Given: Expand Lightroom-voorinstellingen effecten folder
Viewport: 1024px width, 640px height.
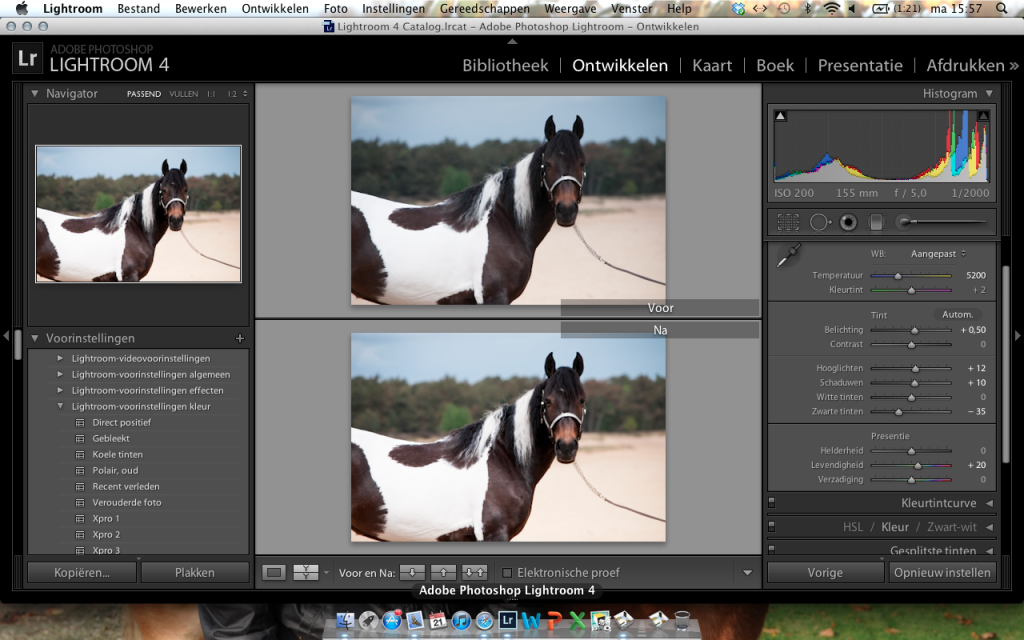Looking at the screenshot, I should pos(60,390).
